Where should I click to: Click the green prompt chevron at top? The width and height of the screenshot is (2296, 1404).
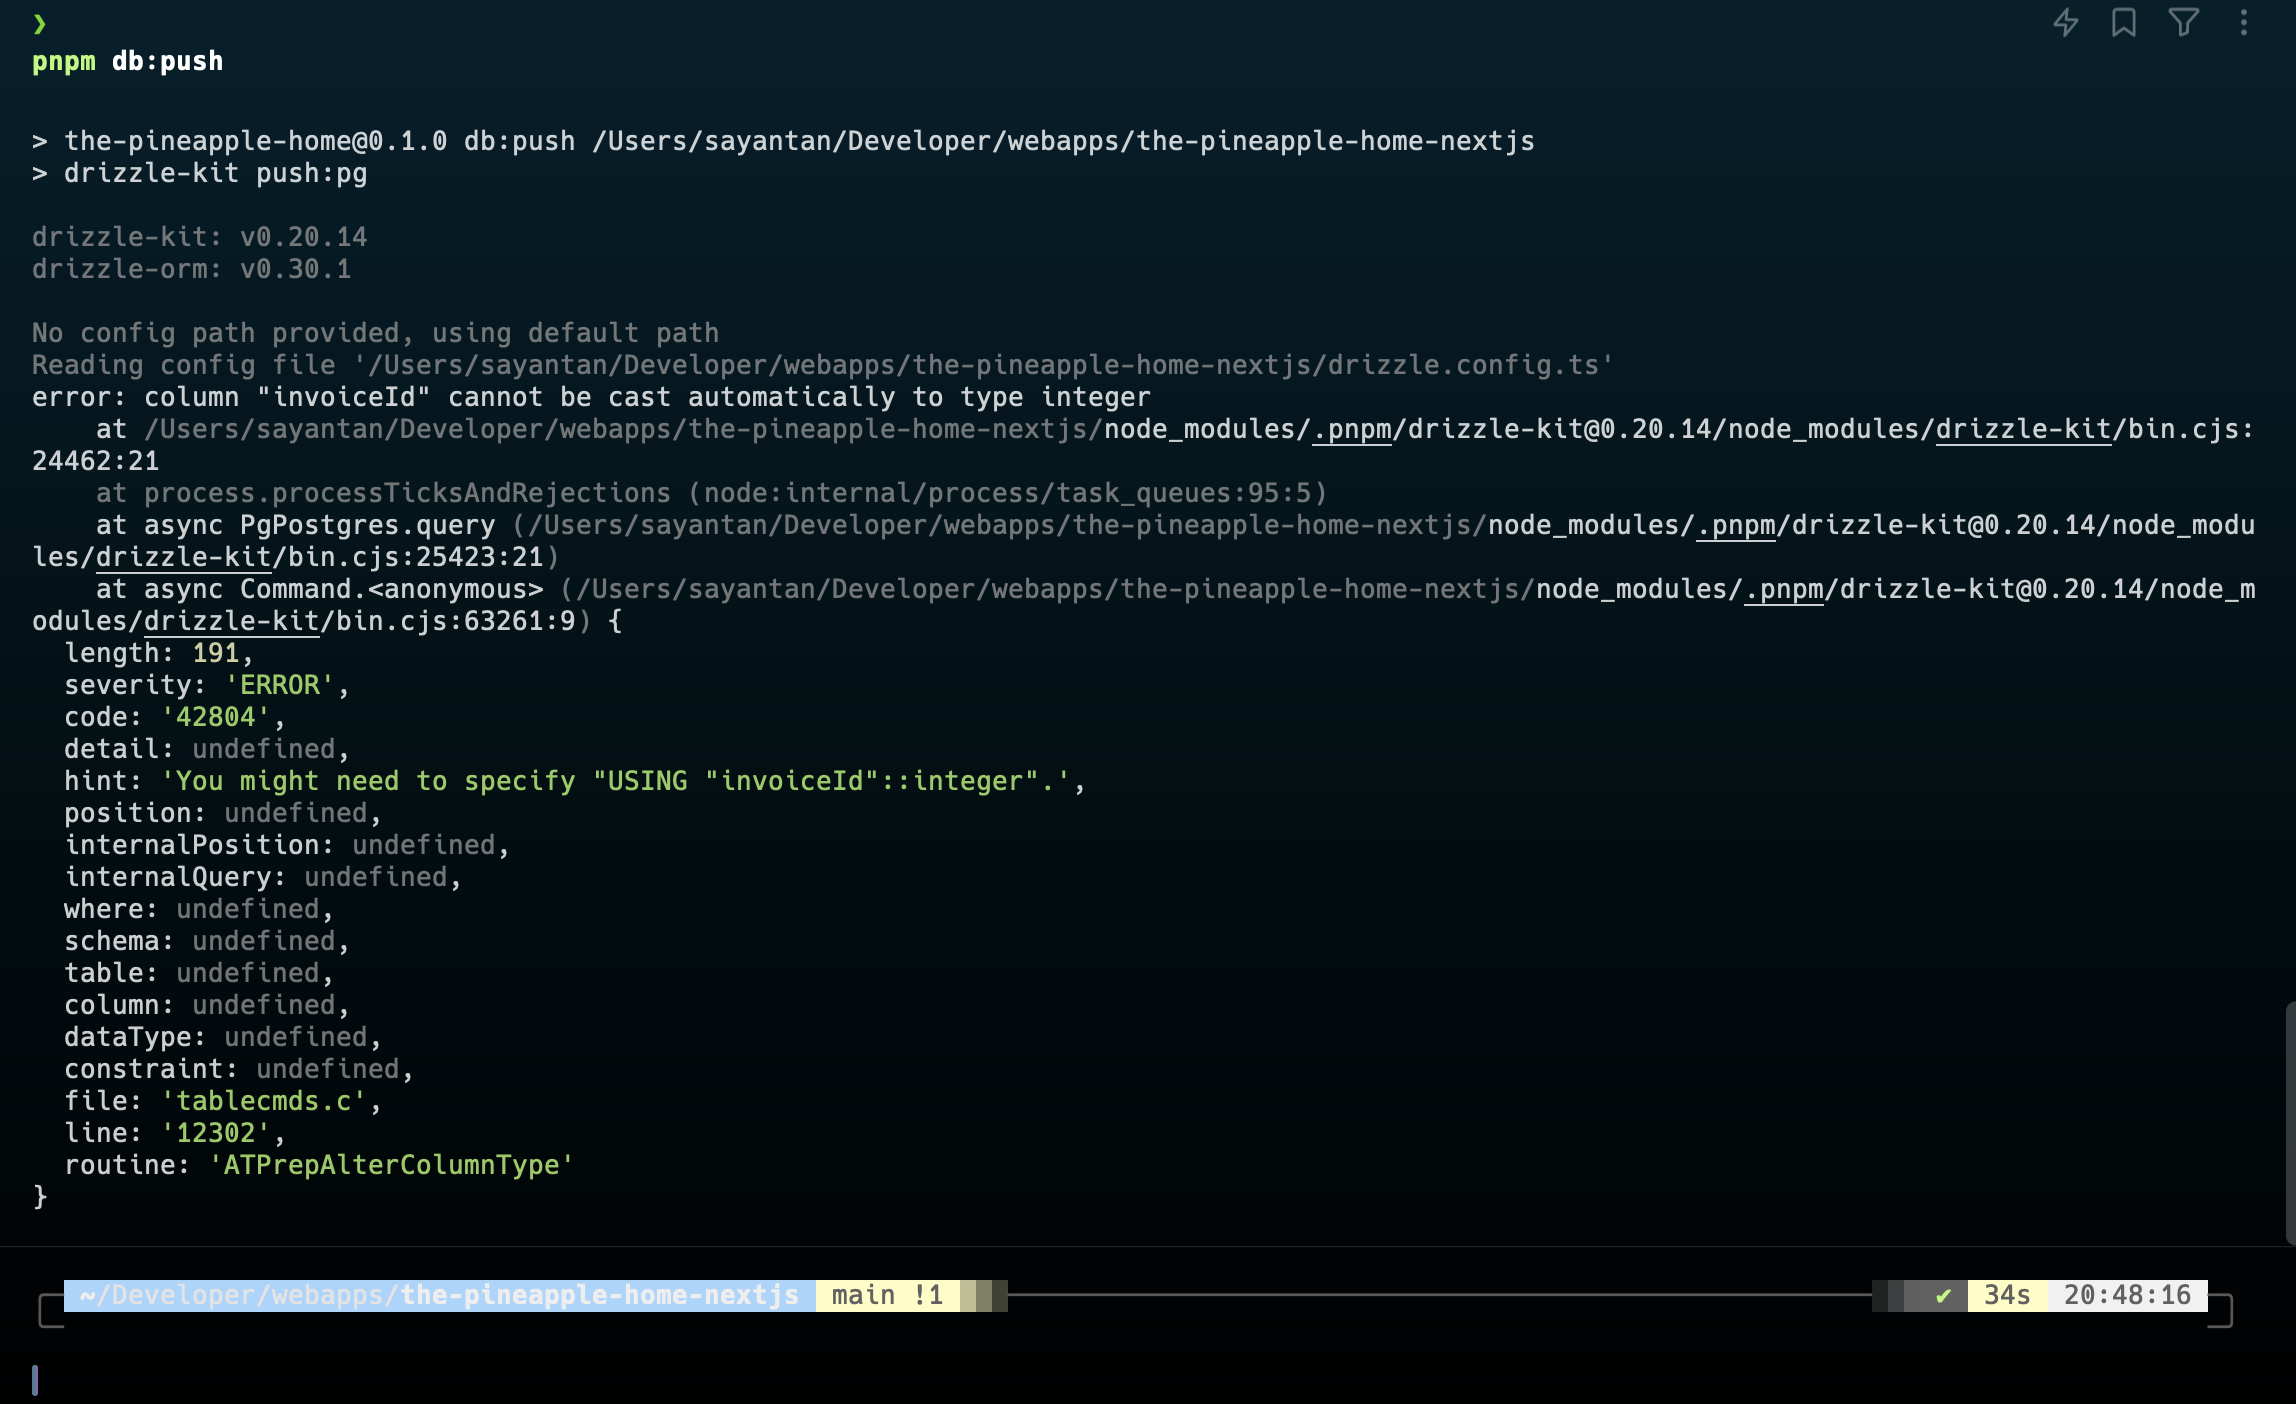(40, 23)
